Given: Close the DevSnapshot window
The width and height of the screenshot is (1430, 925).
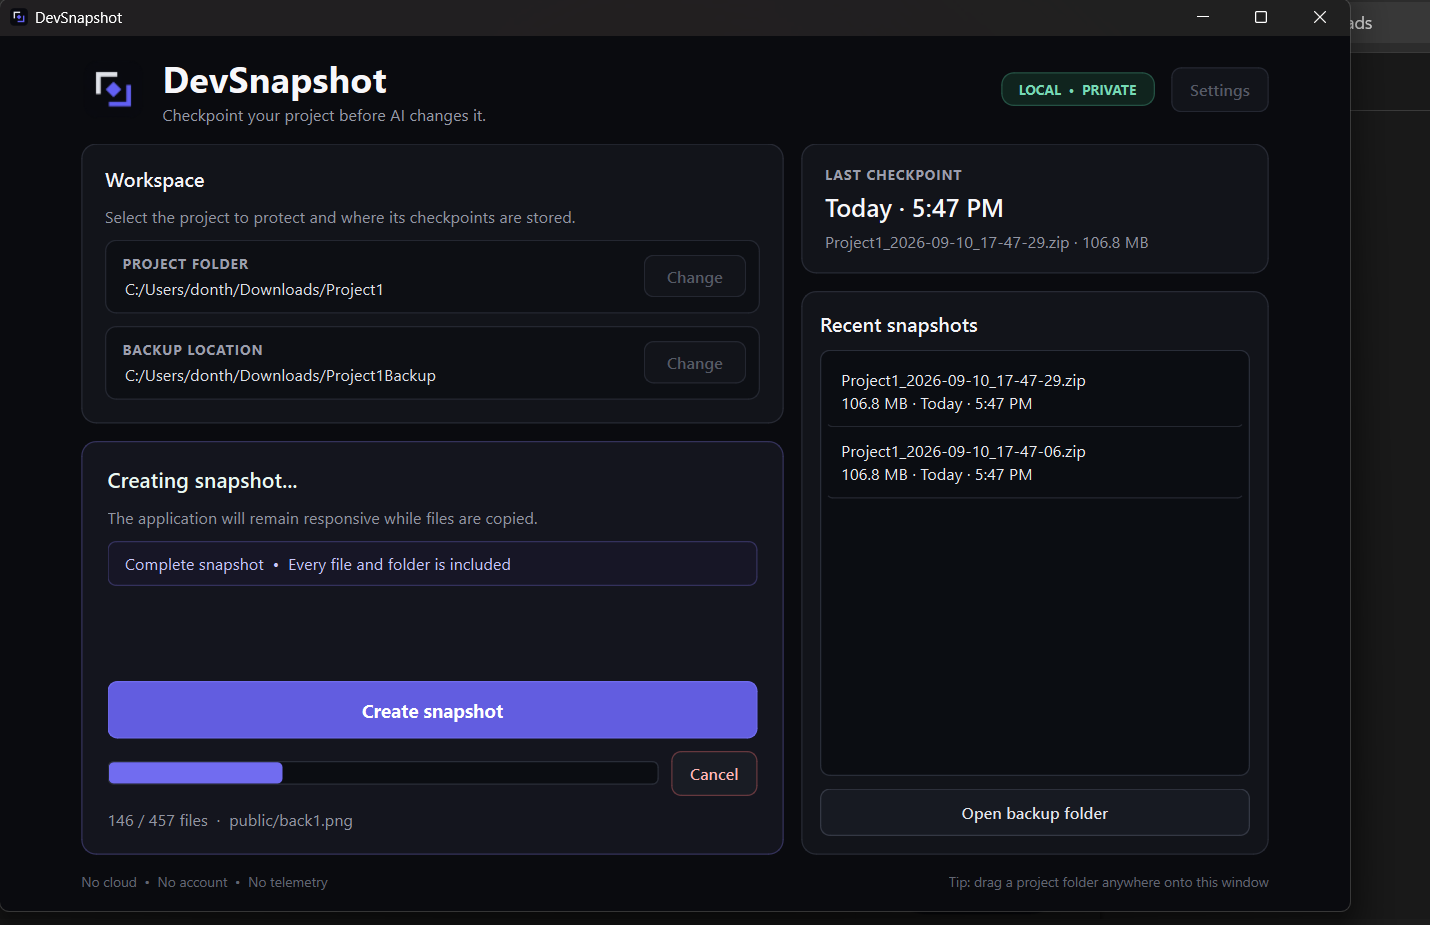Looking at the screenshot, I should coord(1320,17).
